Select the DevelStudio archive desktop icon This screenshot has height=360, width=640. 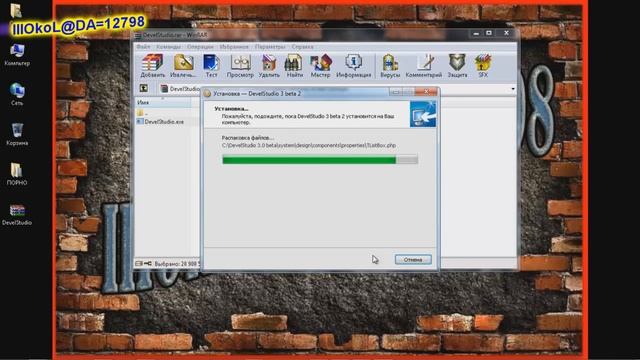click(17, 215)
